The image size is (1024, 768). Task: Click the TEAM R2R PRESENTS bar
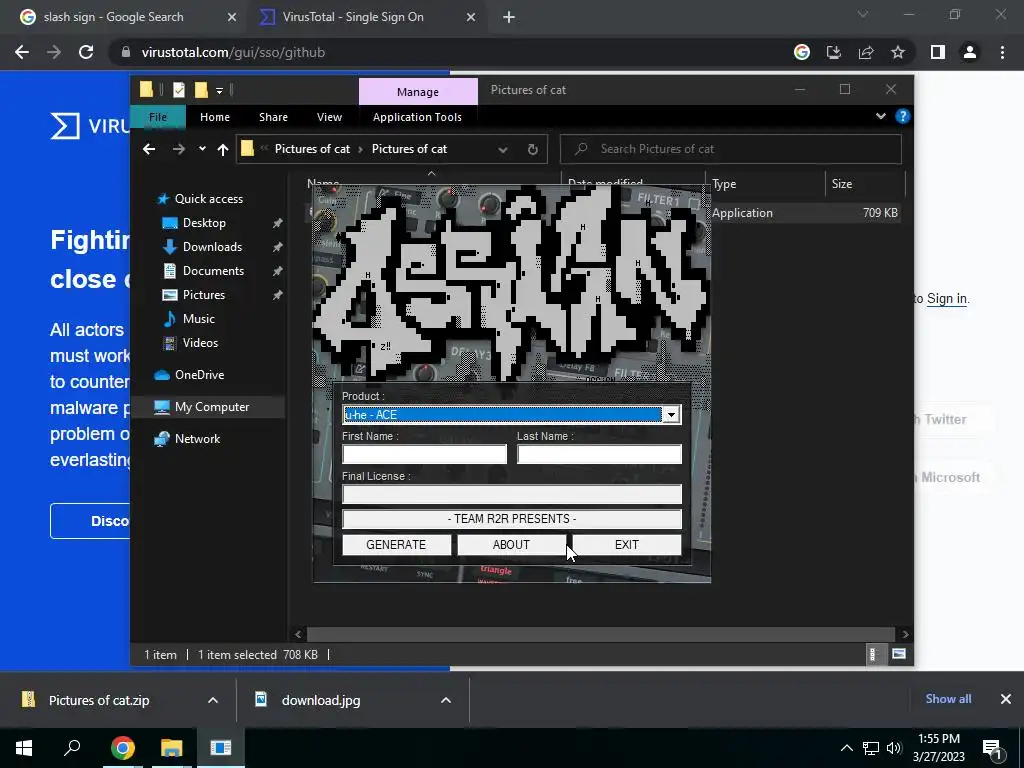tap(512, 519)
